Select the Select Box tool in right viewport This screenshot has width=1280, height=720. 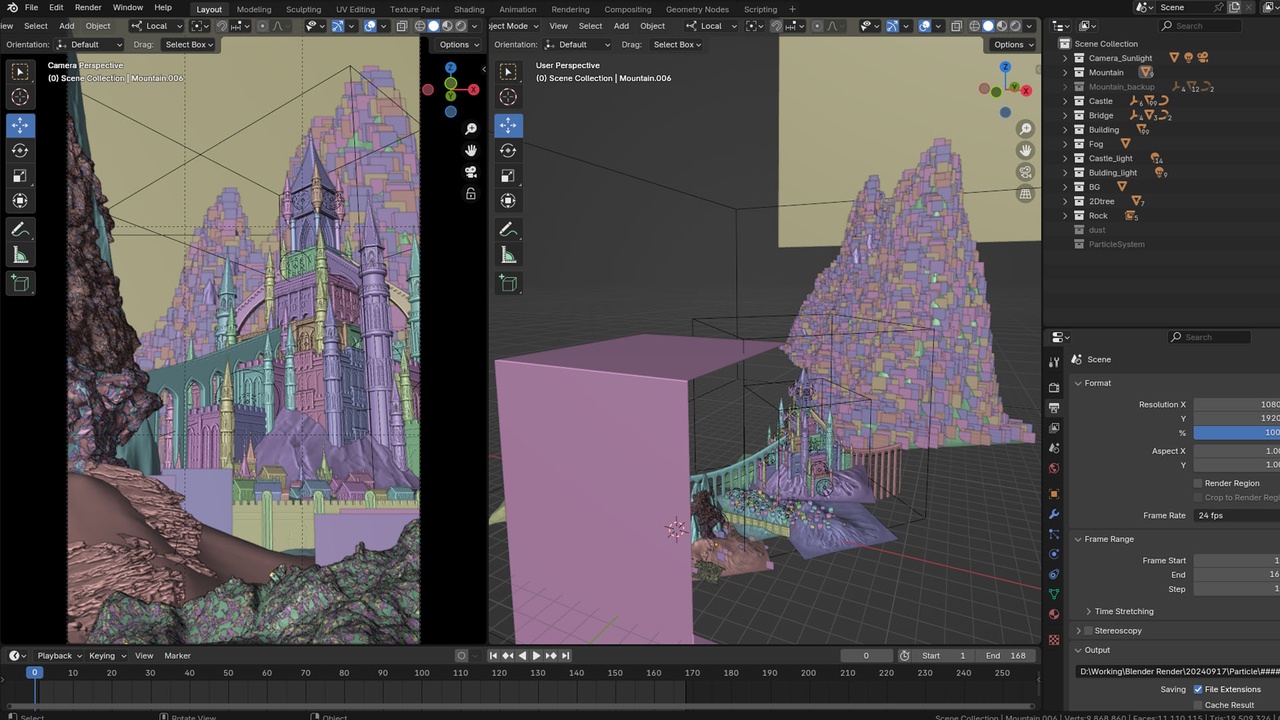click(x=508, y=72)
